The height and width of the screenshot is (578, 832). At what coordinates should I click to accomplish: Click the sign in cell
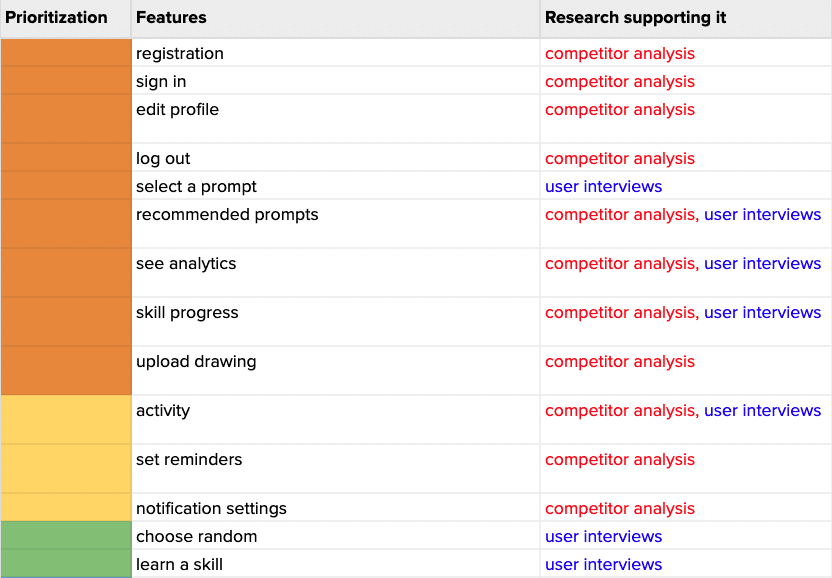click(161, 82)
